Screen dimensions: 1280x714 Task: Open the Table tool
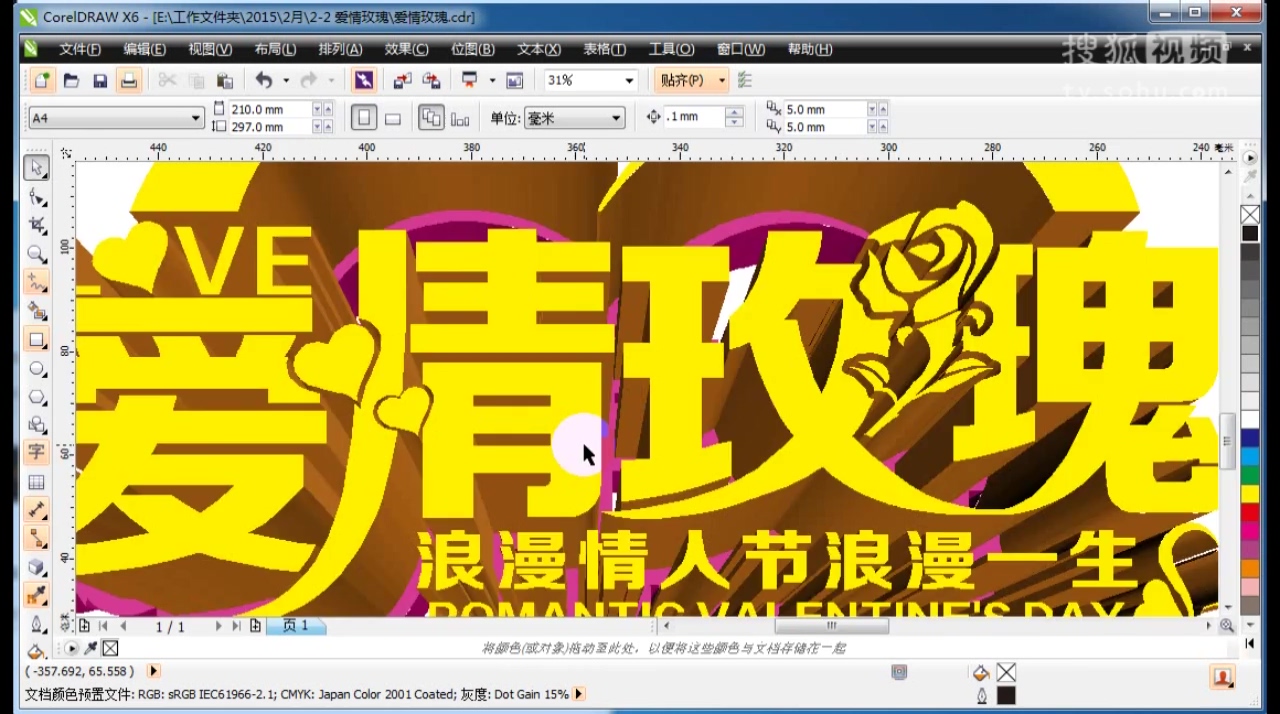tap(37, 482)
